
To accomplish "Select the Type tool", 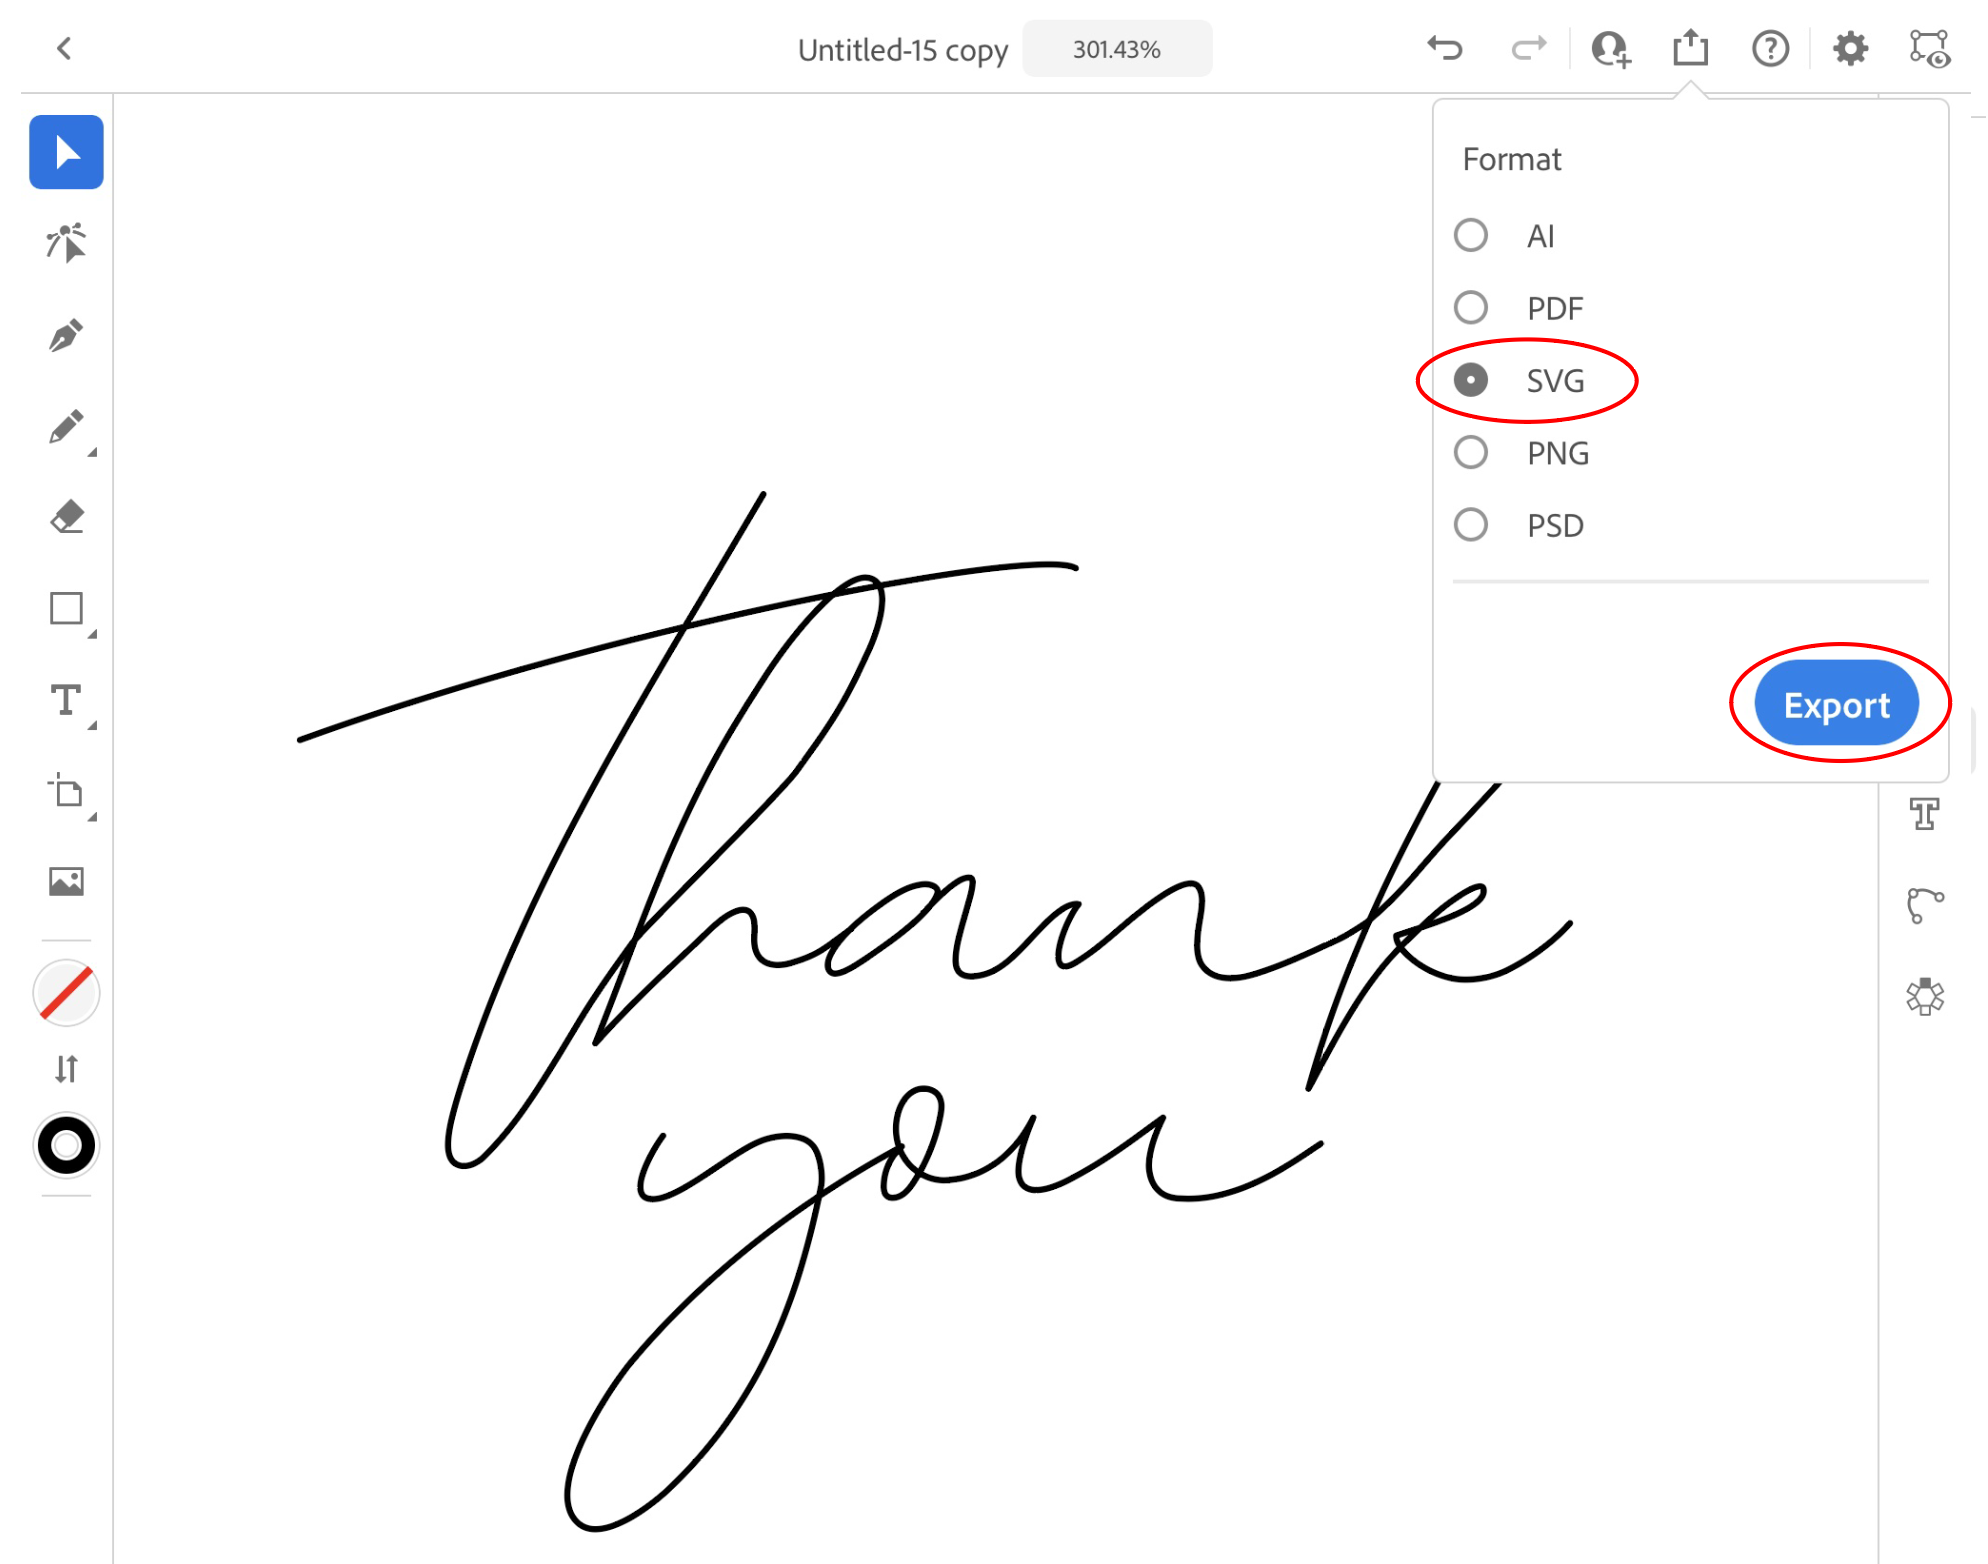I will point(66,701).
